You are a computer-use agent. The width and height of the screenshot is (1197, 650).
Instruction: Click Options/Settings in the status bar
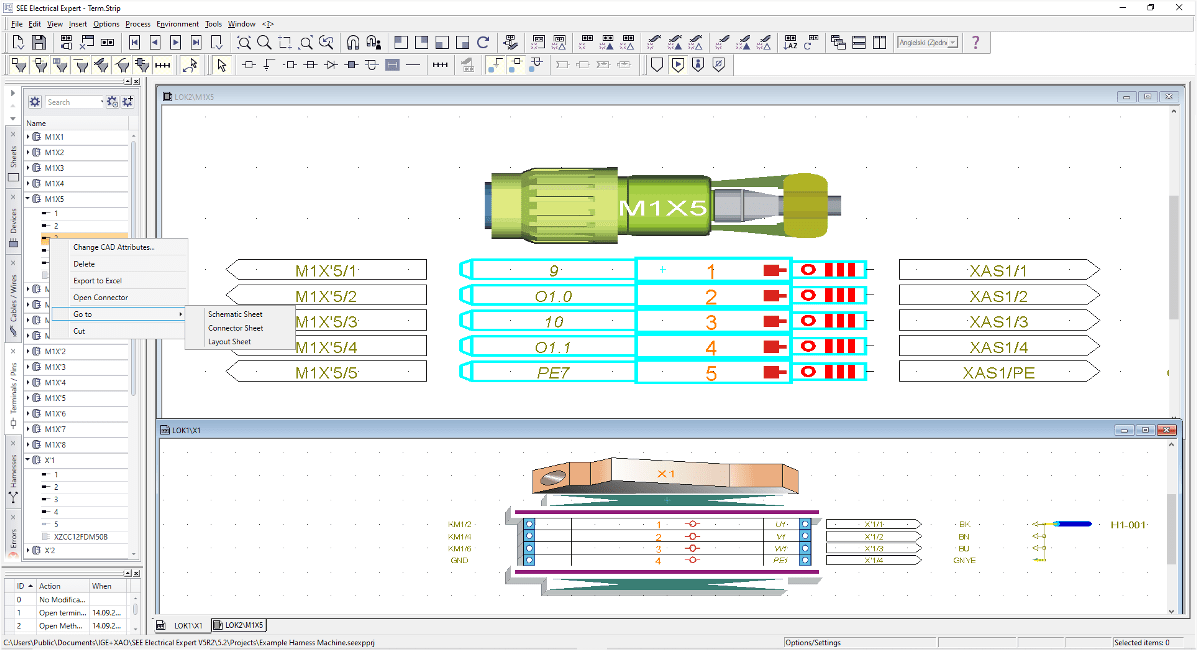(813, 642)
